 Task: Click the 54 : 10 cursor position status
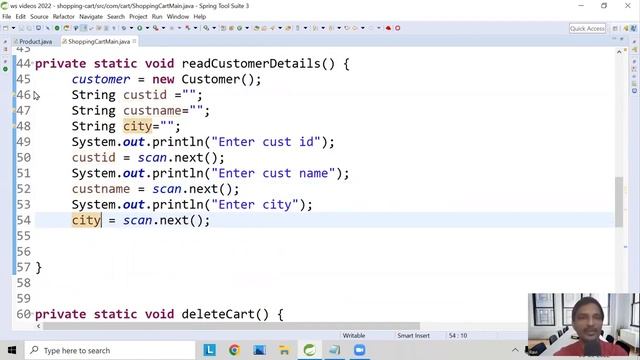pos(458,336)
